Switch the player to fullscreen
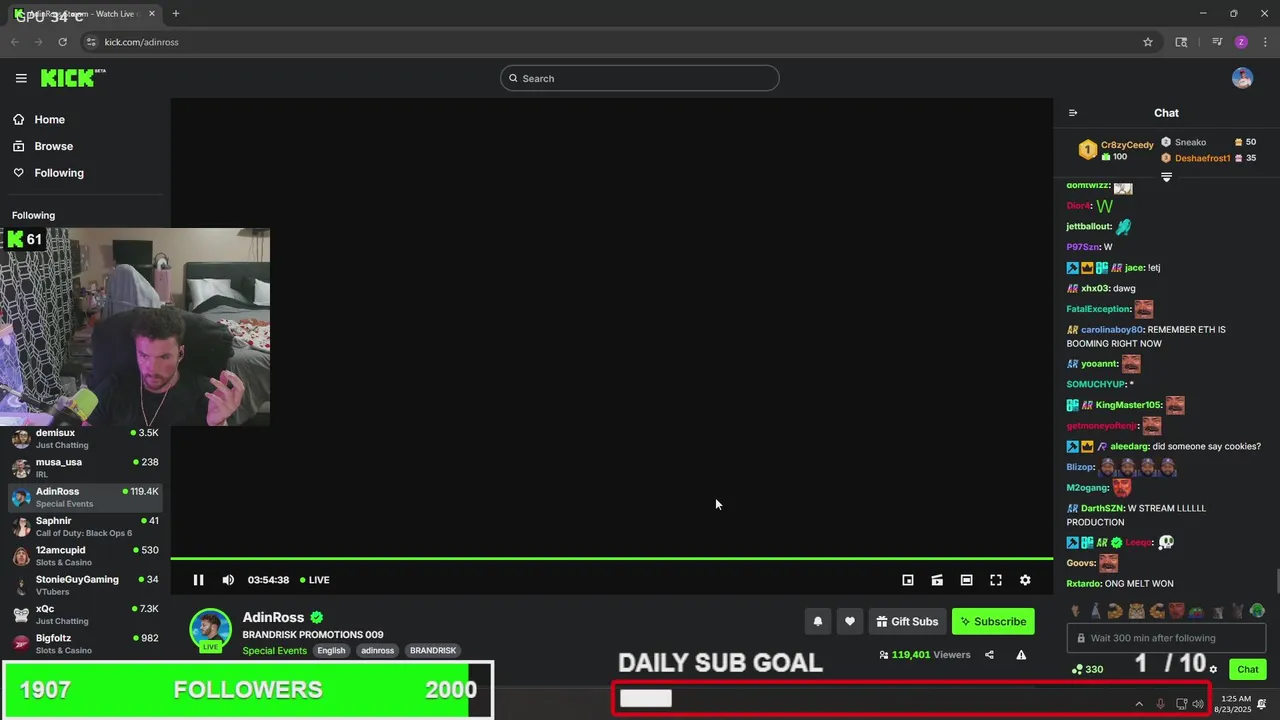The width and height of the screenshot is (1280, 720). click(x=996, y=580)
